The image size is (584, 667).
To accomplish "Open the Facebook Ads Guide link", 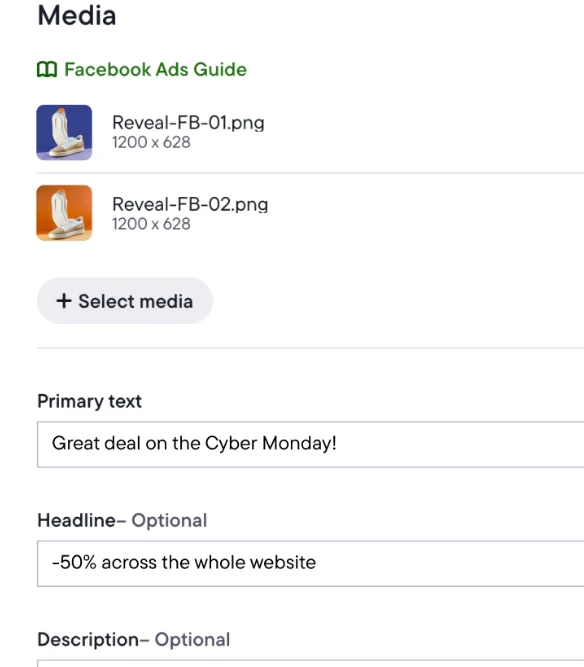I will (x=155, y=69).
